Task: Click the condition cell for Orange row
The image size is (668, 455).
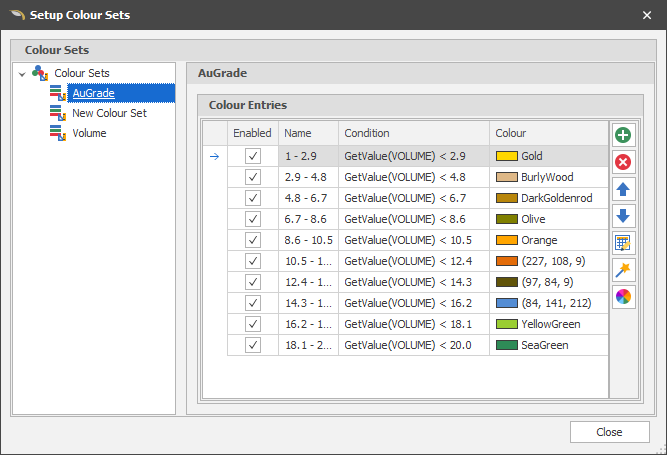Action: click(x=413, y=240)
